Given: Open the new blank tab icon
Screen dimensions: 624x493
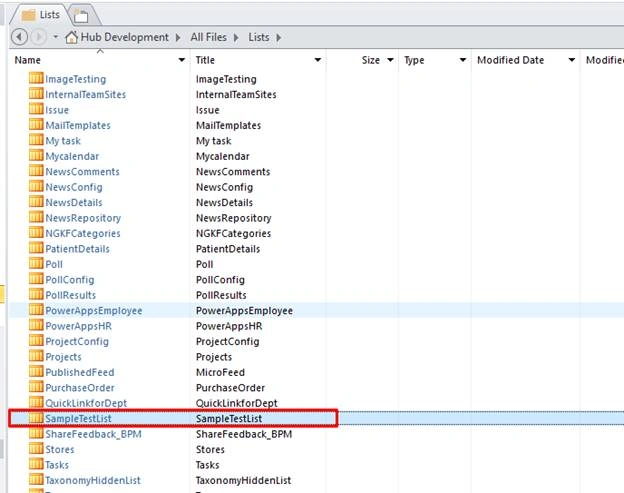Looking at the screenshot, I should pyautogui.click(x=81, y=16).
